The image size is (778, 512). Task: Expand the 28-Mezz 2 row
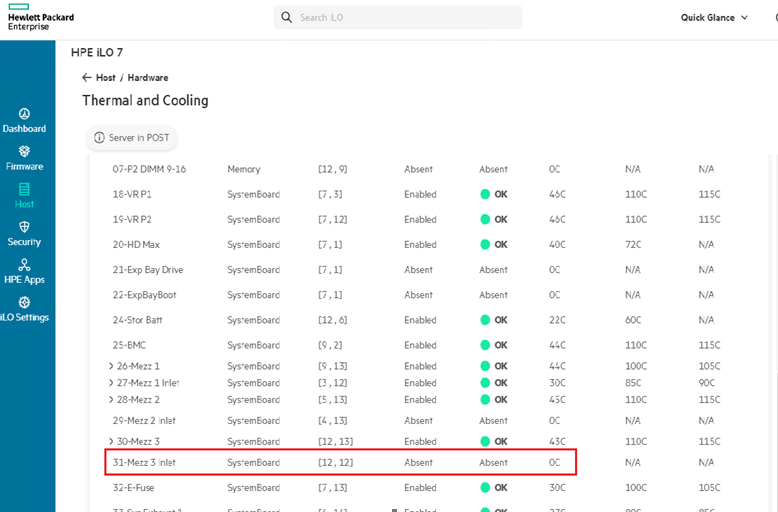coord(111,399)
